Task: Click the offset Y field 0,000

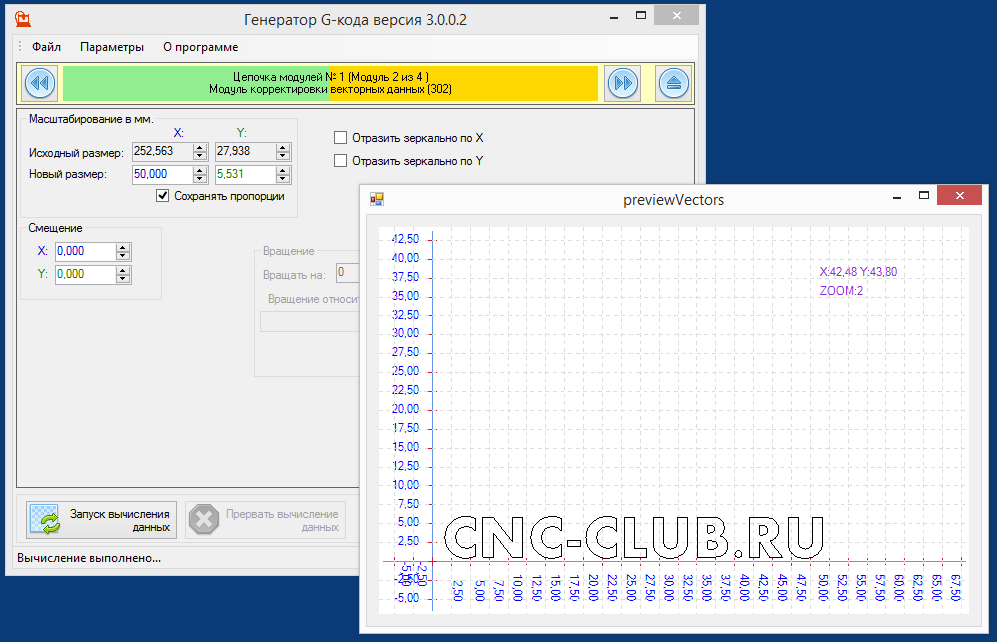Action: (85, 274)
